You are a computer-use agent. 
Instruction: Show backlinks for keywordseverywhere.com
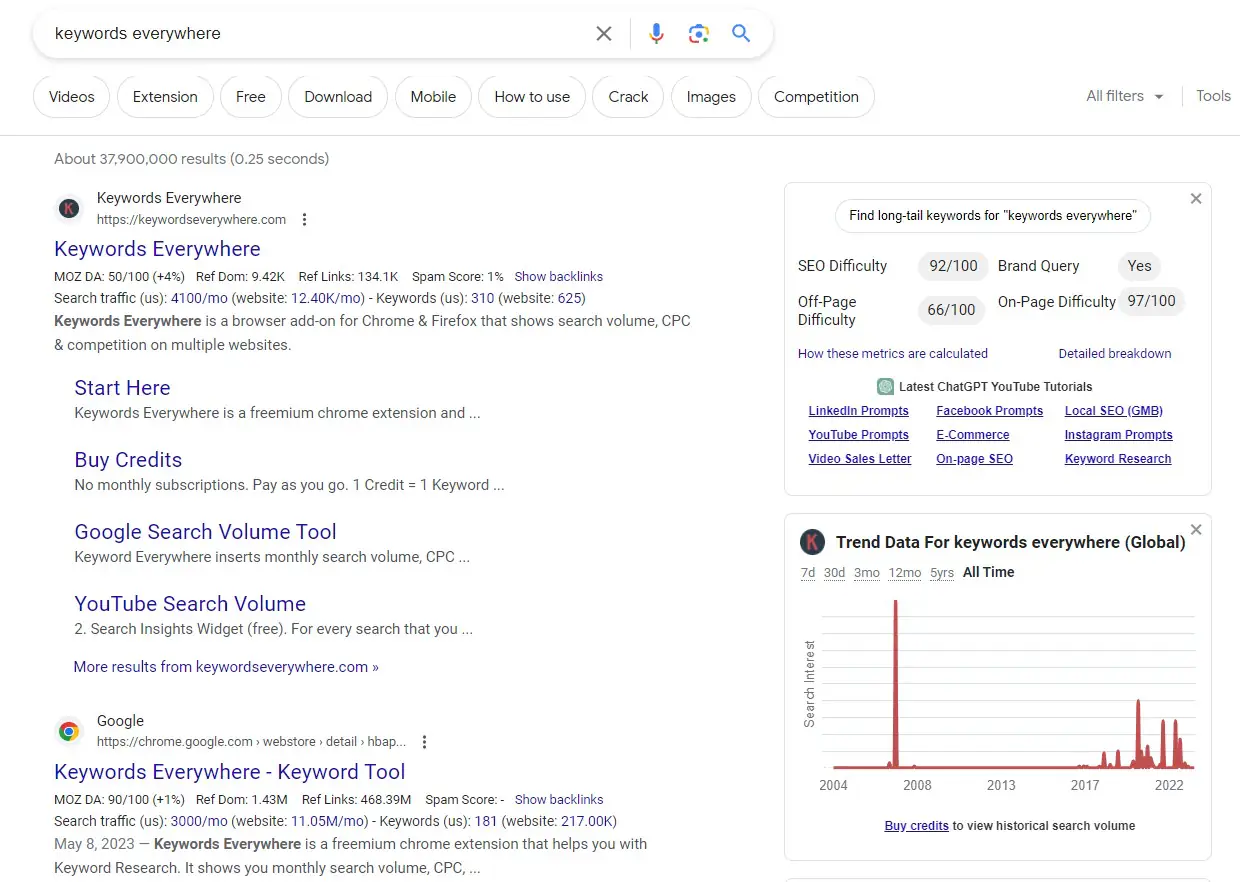point(558,276)
